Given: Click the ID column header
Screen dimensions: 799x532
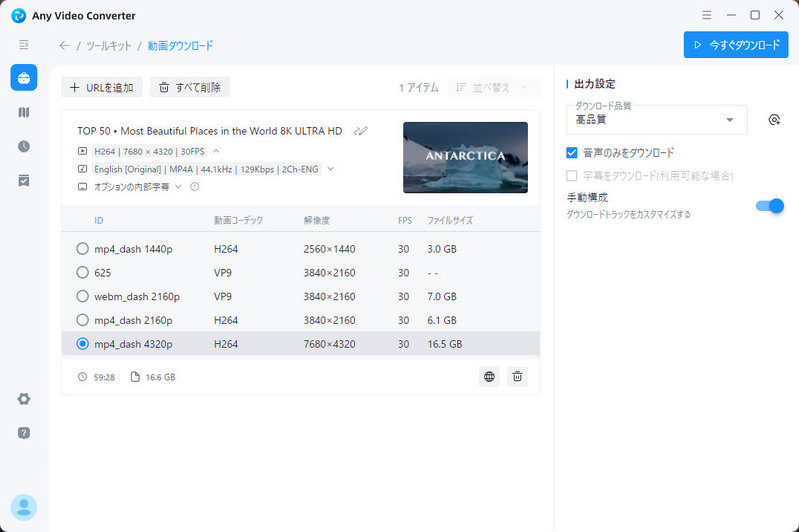Looking at the screenshot, I should [x=98, y=221].
